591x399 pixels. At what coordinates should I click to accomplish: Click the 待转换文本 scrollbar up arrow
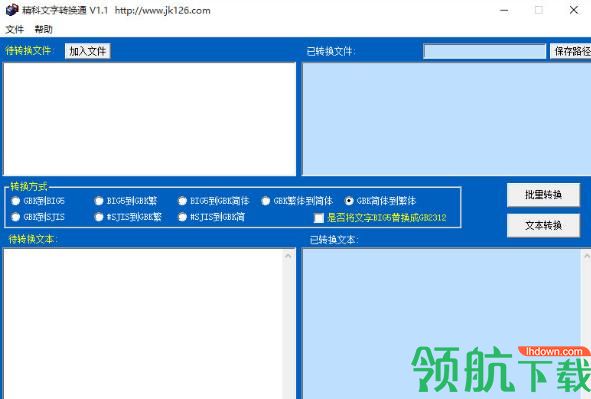point(288,256)
